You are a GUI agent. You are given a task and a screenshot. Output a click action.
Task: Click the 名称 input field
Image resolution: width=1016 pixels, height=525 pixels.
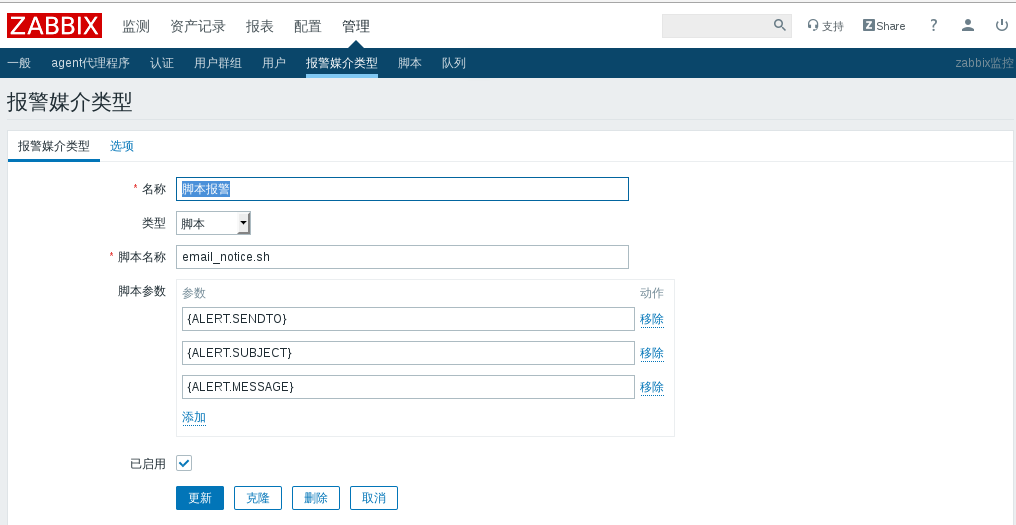click(402, 189)
